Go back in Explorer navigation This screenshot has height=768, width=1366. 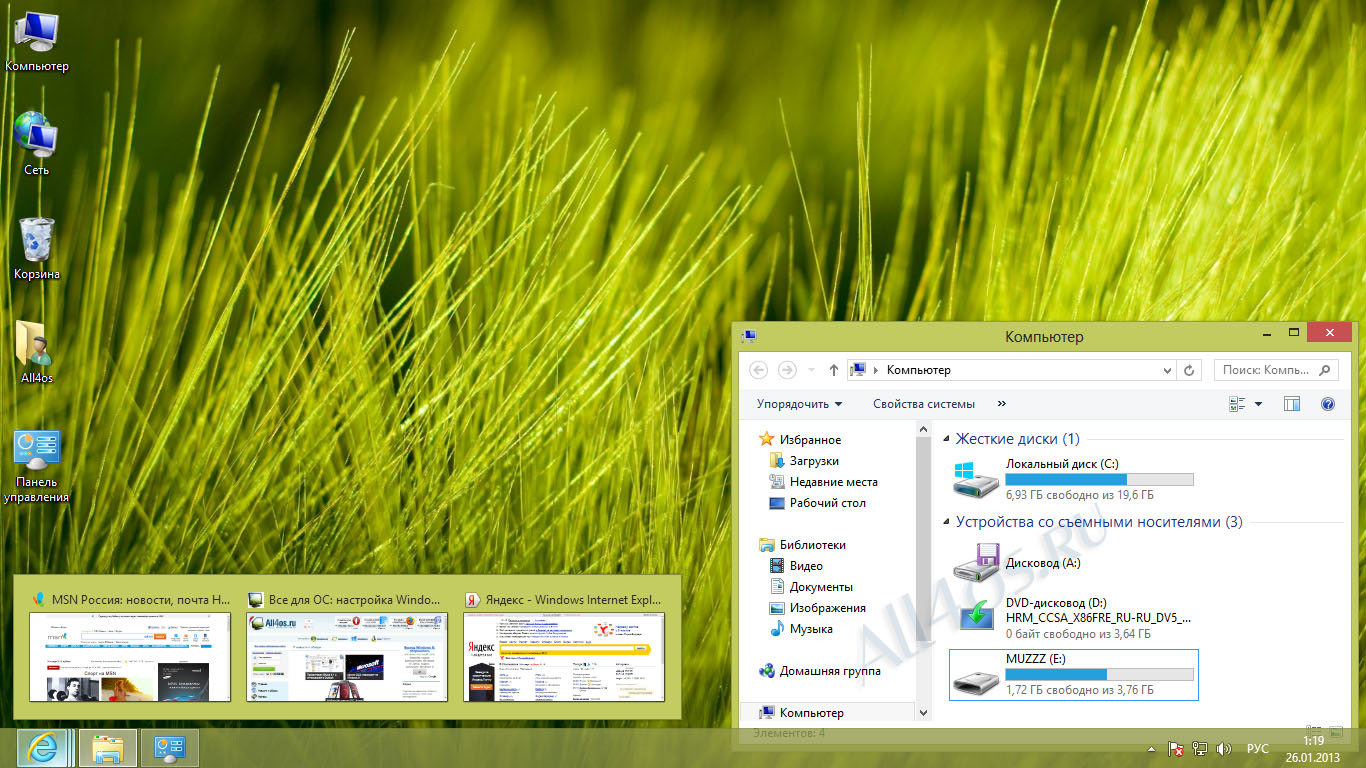point(759,370)
